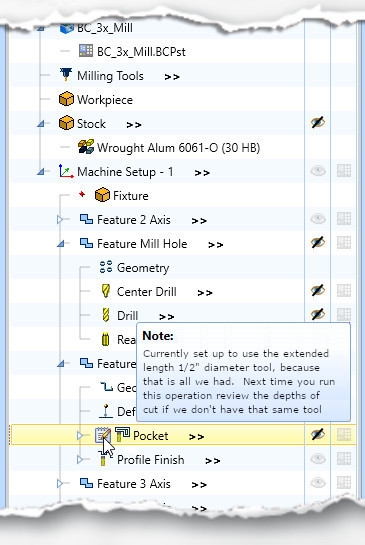Toggle Profile Finish visibility eye

[318, 459]
